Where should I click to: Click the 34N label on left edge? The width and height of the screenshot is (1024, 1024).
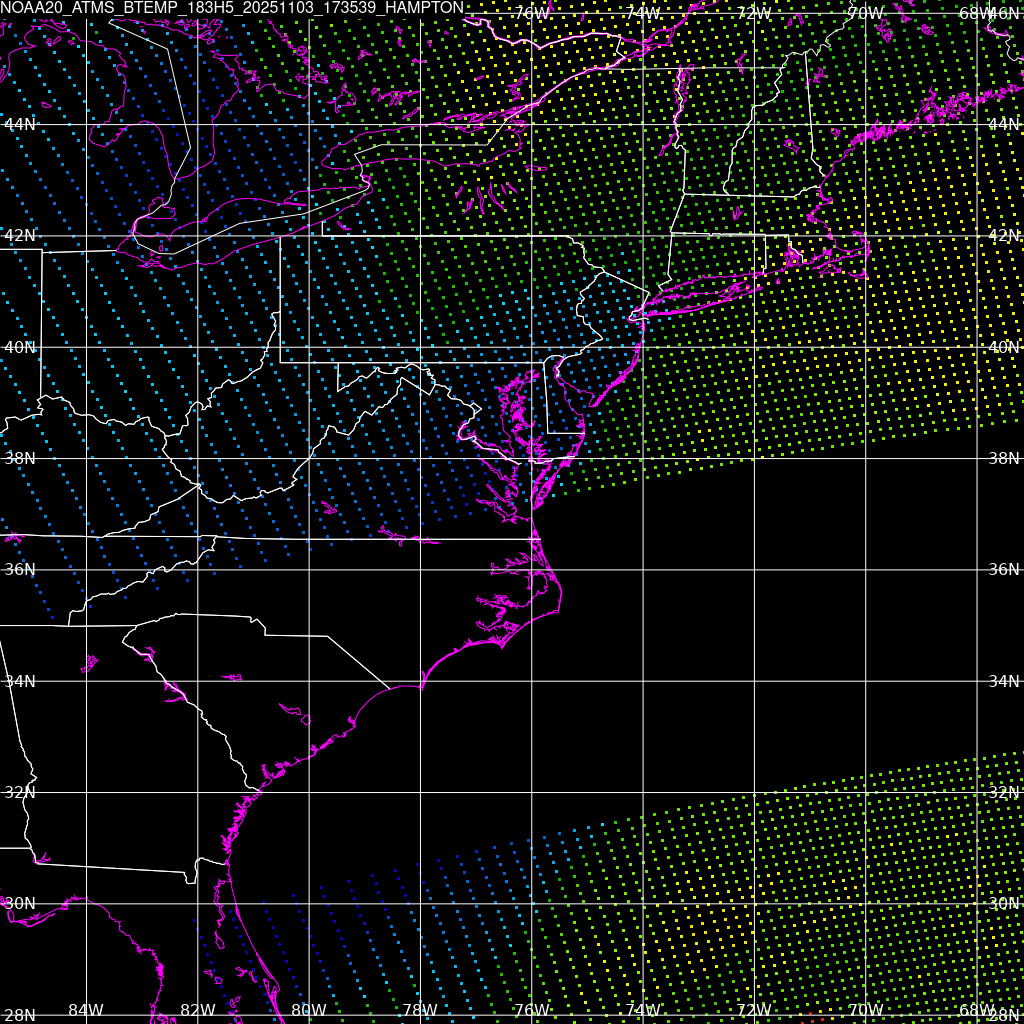(20, 681)
